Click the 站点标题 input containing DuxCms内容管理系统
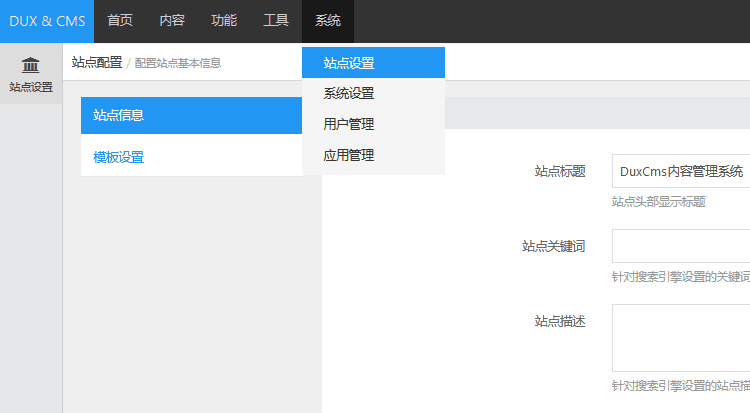Viewport: 750px width, 413px height. [681, 171]
